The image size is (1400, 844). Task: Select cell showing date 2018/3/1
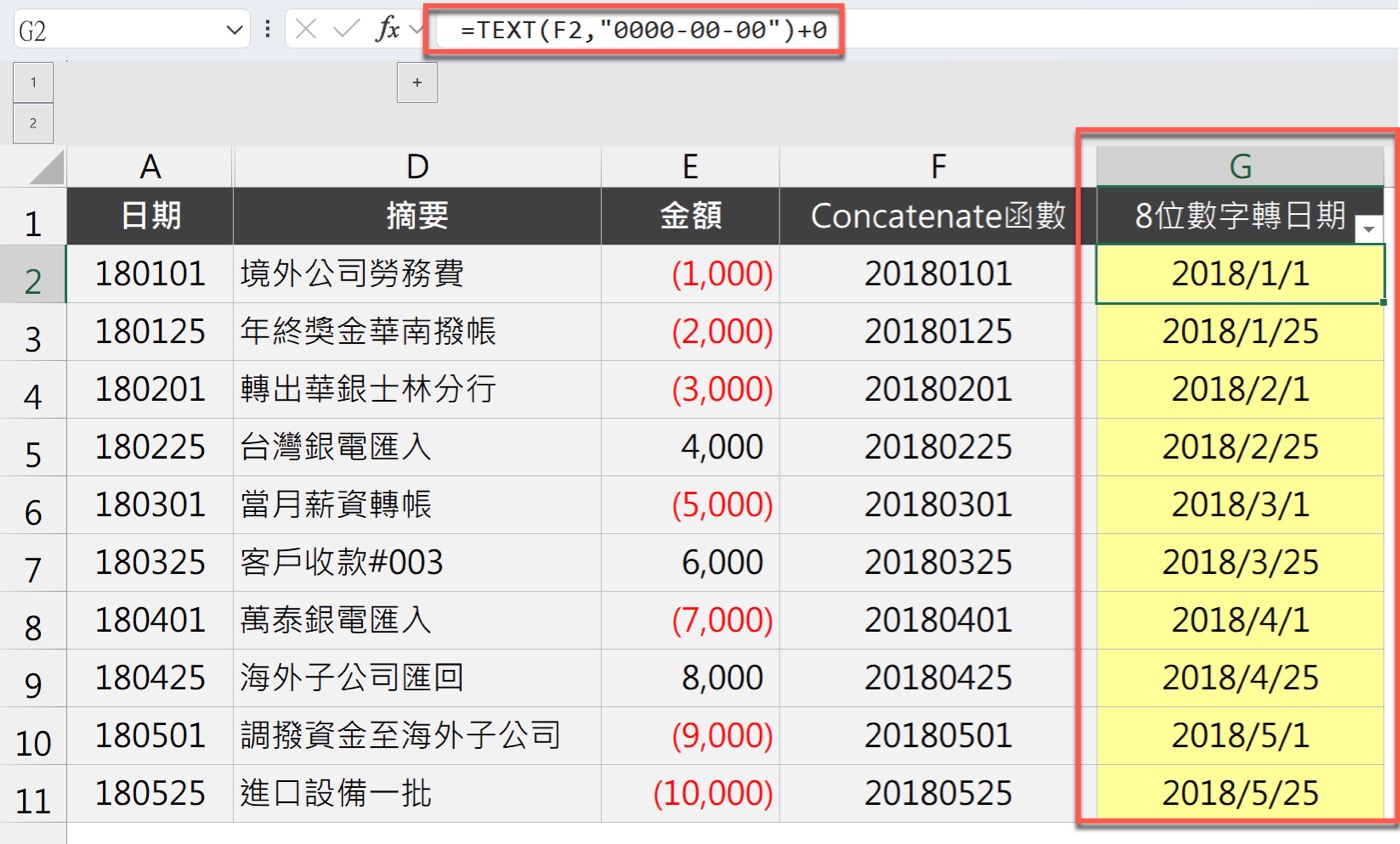(x=1240, y=505)
